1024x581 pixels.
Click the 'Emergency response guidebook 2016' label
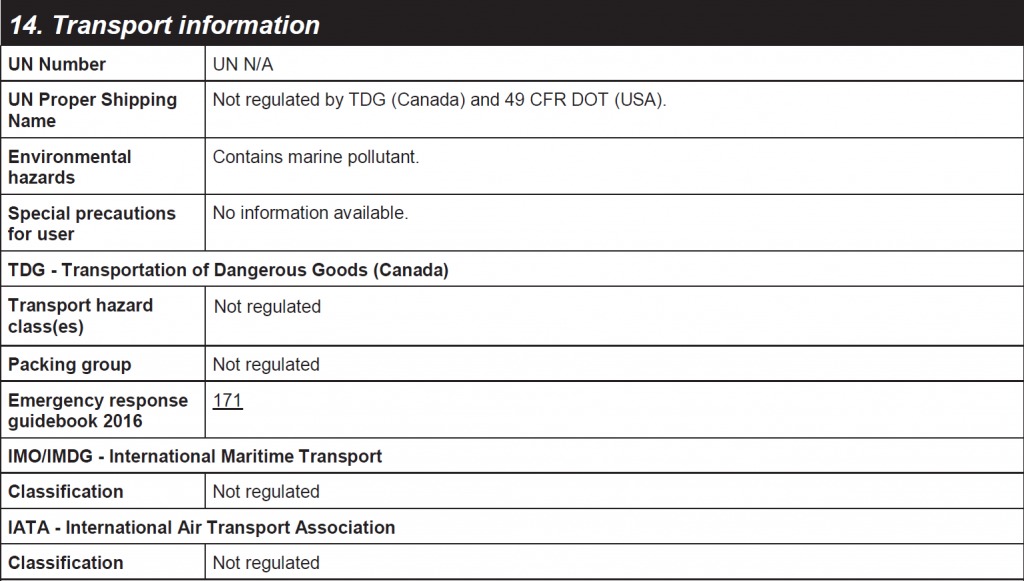pos(98,411)
